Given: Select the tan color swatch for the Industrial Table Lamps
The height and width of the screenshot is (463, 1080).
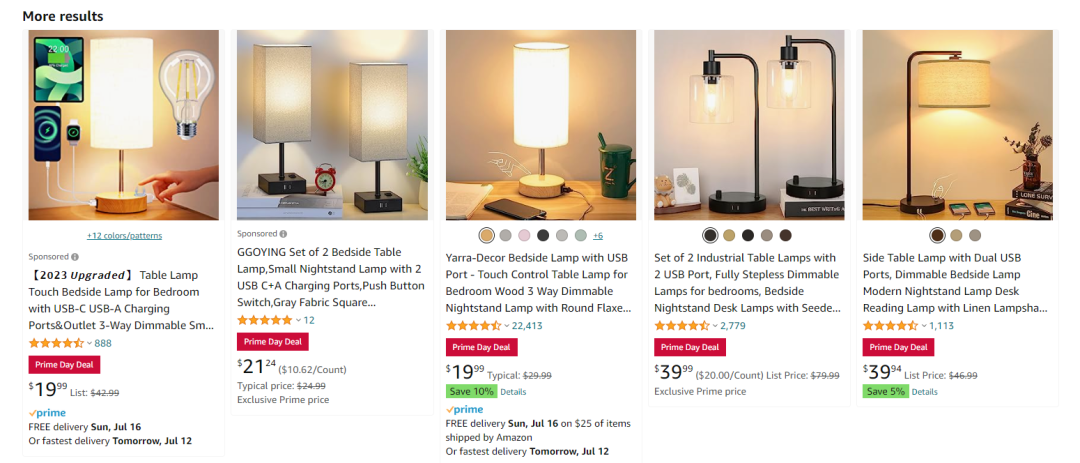Looking at the screenshot, I should [729, 236].
